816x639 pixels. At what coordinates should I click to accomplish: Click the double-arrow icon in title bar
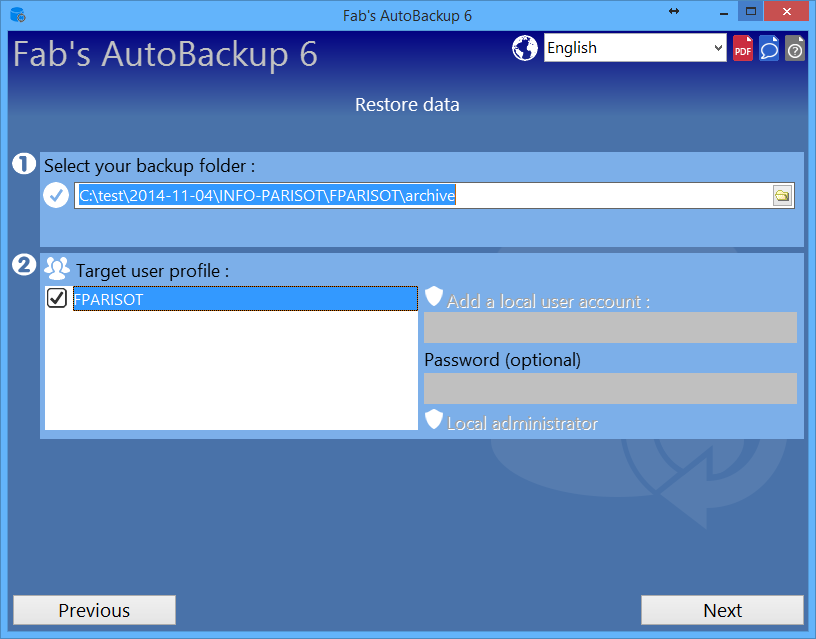coord(674,11)
